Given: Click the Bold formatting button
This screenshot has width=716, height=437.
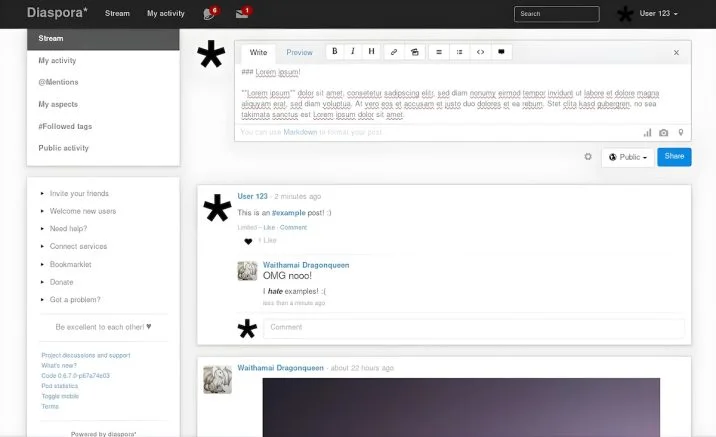Looking at the screenshot, I should tap(335, 51).
